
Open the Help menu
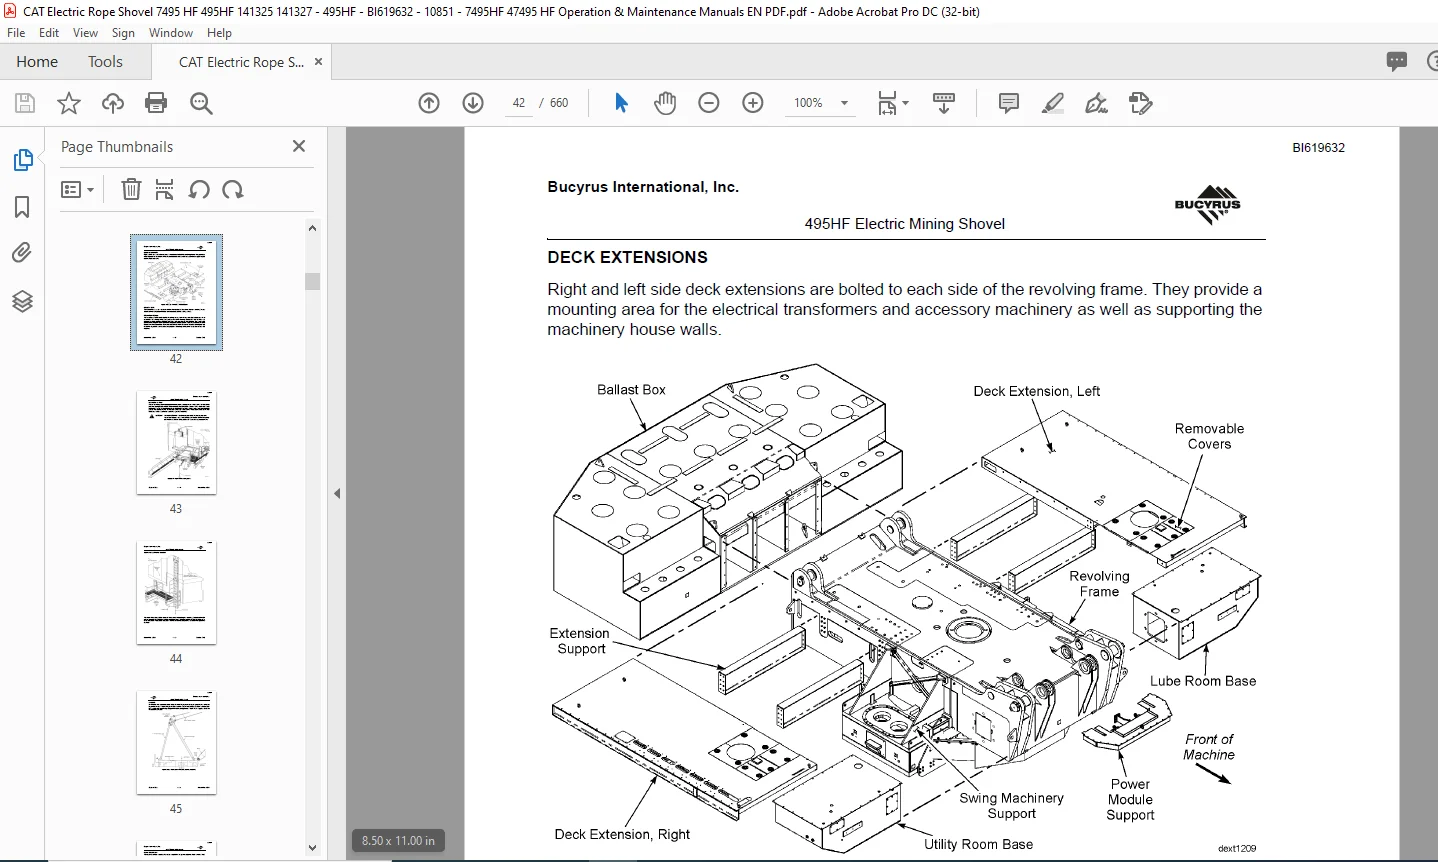219,33
